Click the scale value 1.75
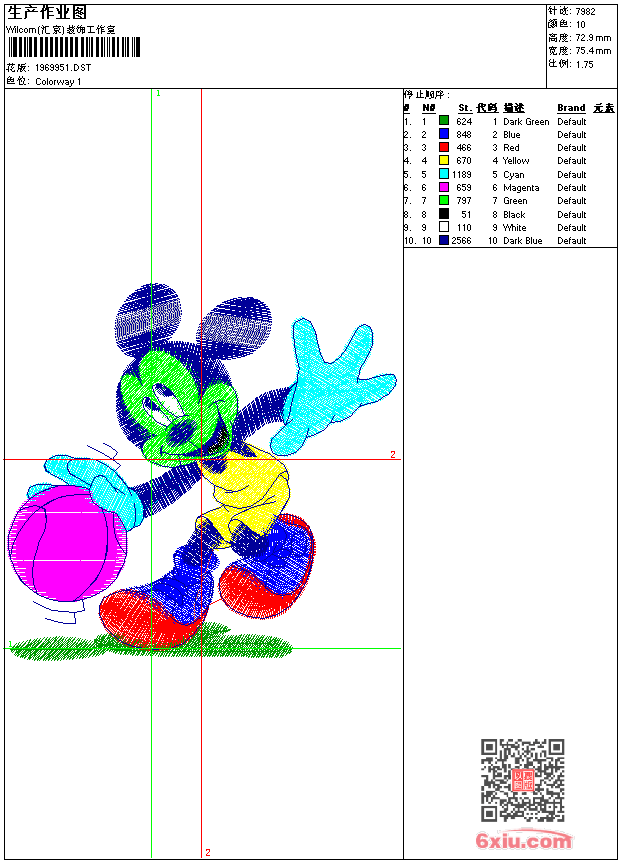This screenshot has height=860, width=620. (x=584, y=64)
